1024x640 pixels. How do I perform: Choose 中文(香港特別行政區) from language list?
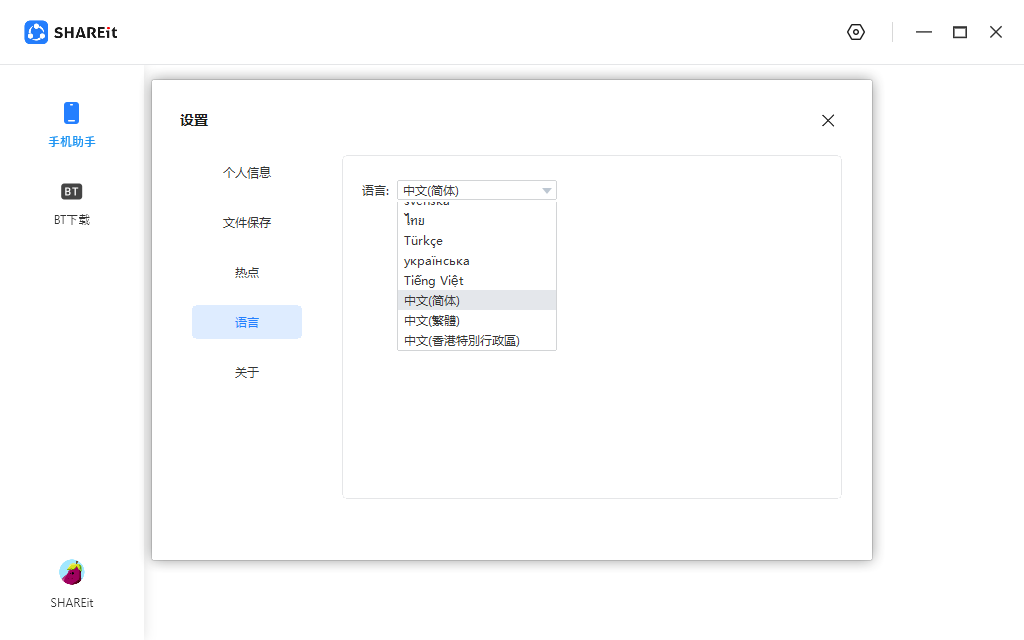[477, 340]
